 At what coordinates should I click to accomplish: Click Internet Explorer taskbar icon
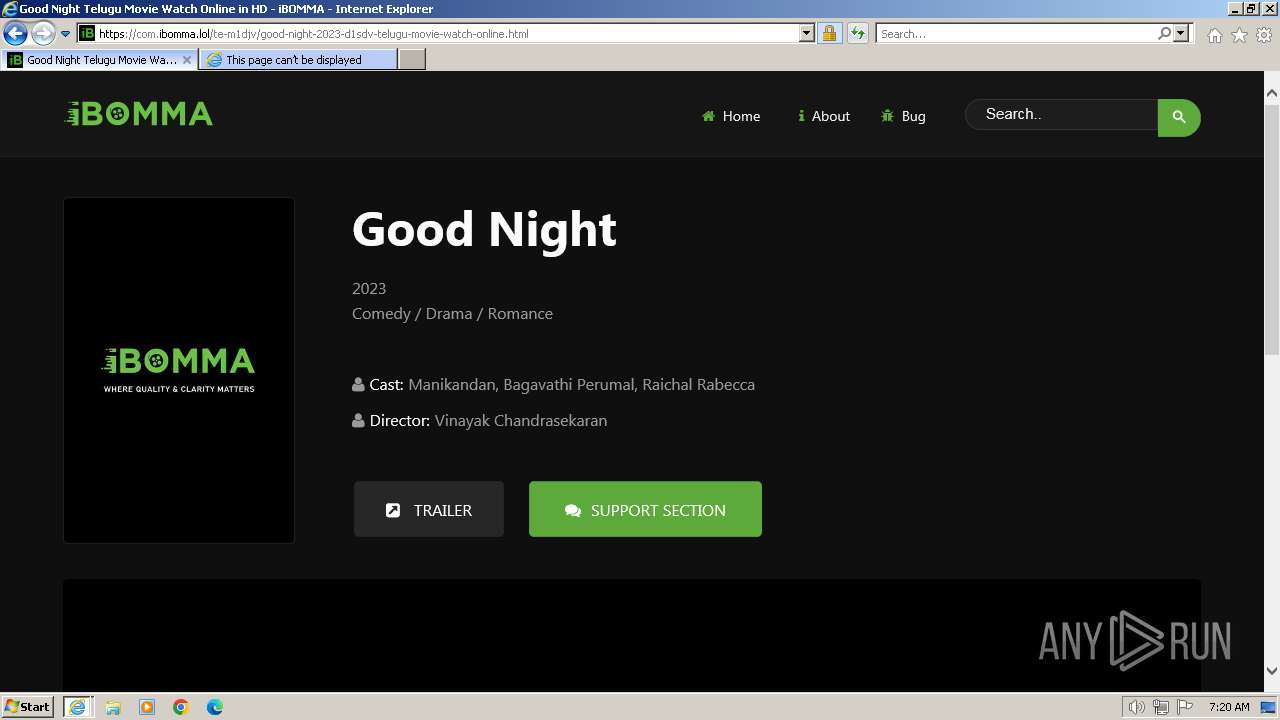click(x=77, y=706)
